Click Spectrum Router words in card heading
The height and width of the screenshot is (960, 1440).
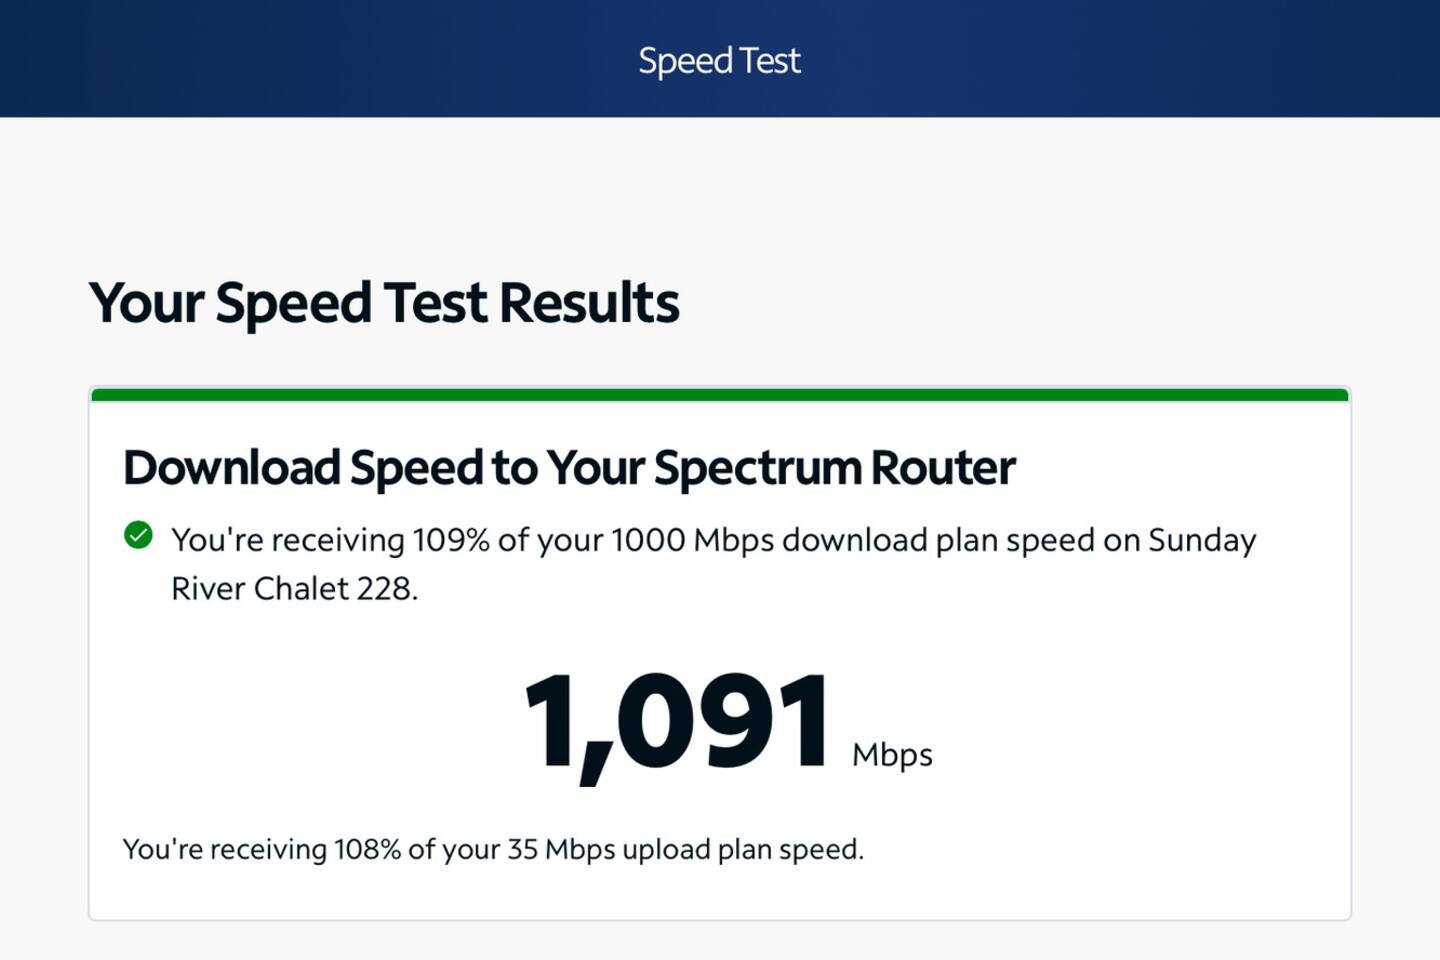click(x=834, y=467)
